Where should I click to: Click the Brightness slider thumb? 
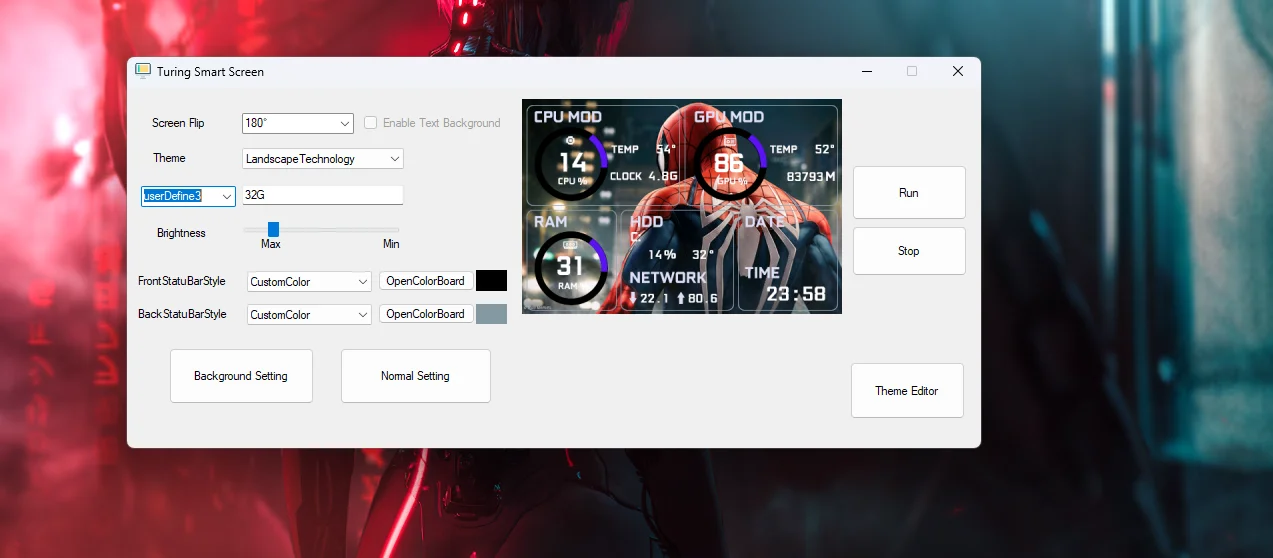coord(273,230)
